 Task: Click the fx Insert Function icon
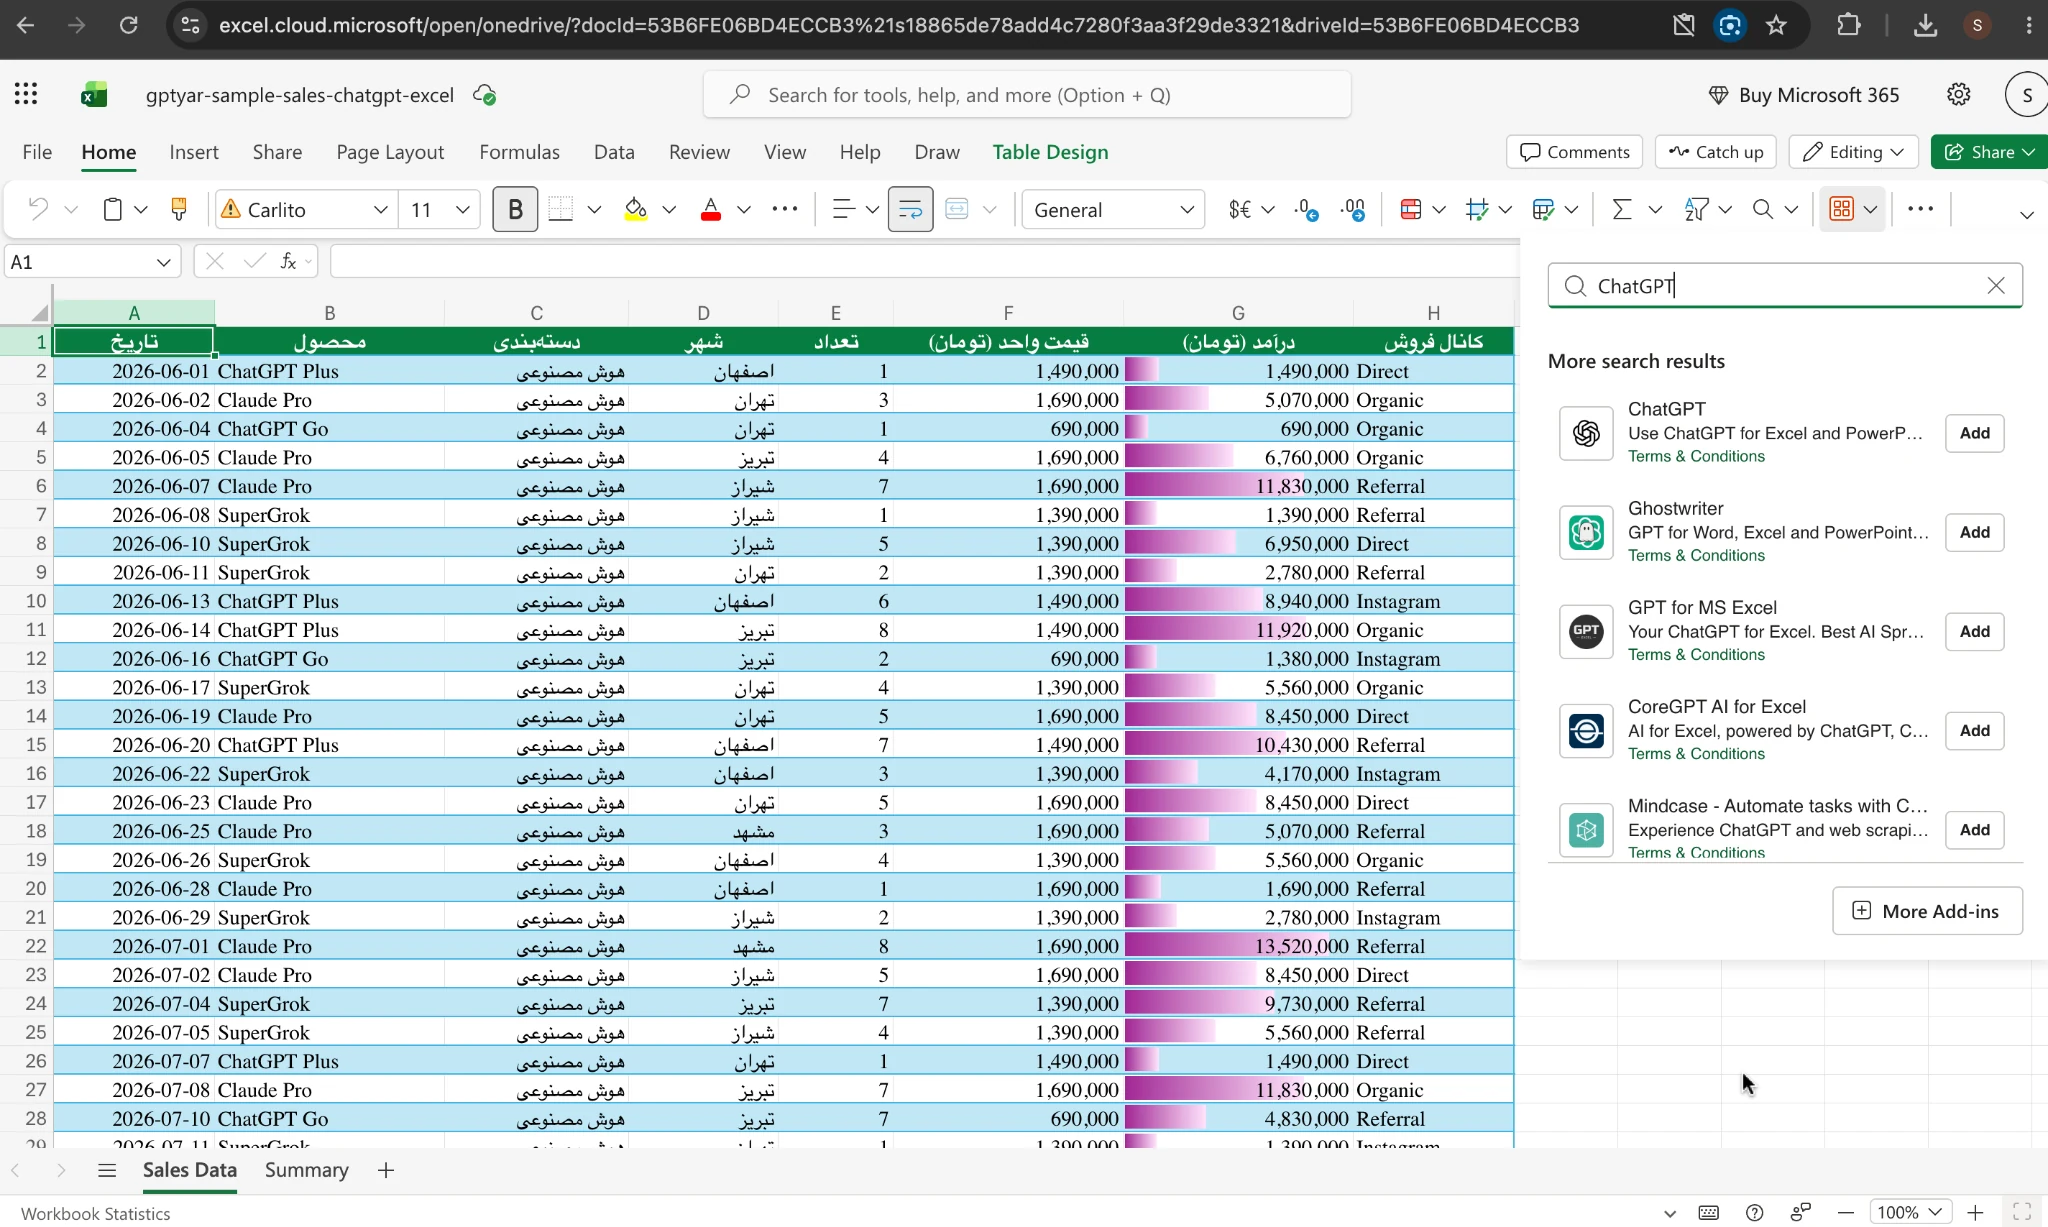[x=288, y=261]
